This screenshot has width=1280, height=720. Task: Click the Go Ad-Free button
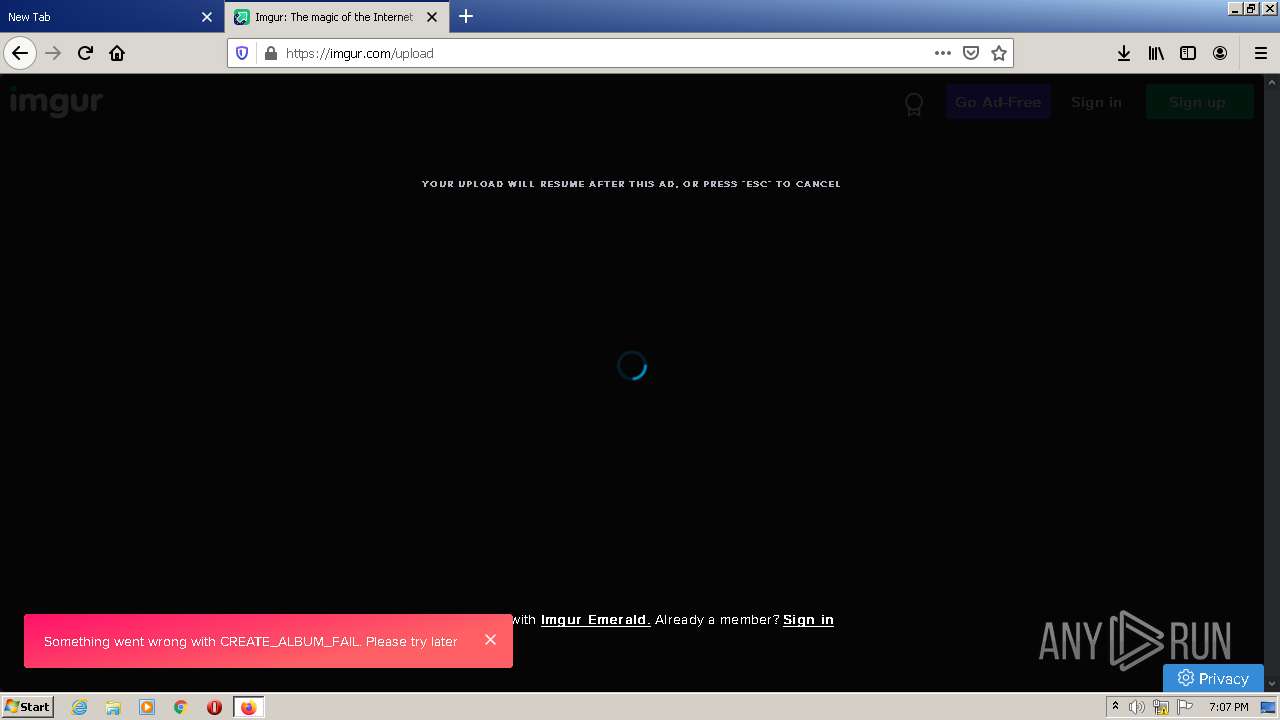point(998,102)
